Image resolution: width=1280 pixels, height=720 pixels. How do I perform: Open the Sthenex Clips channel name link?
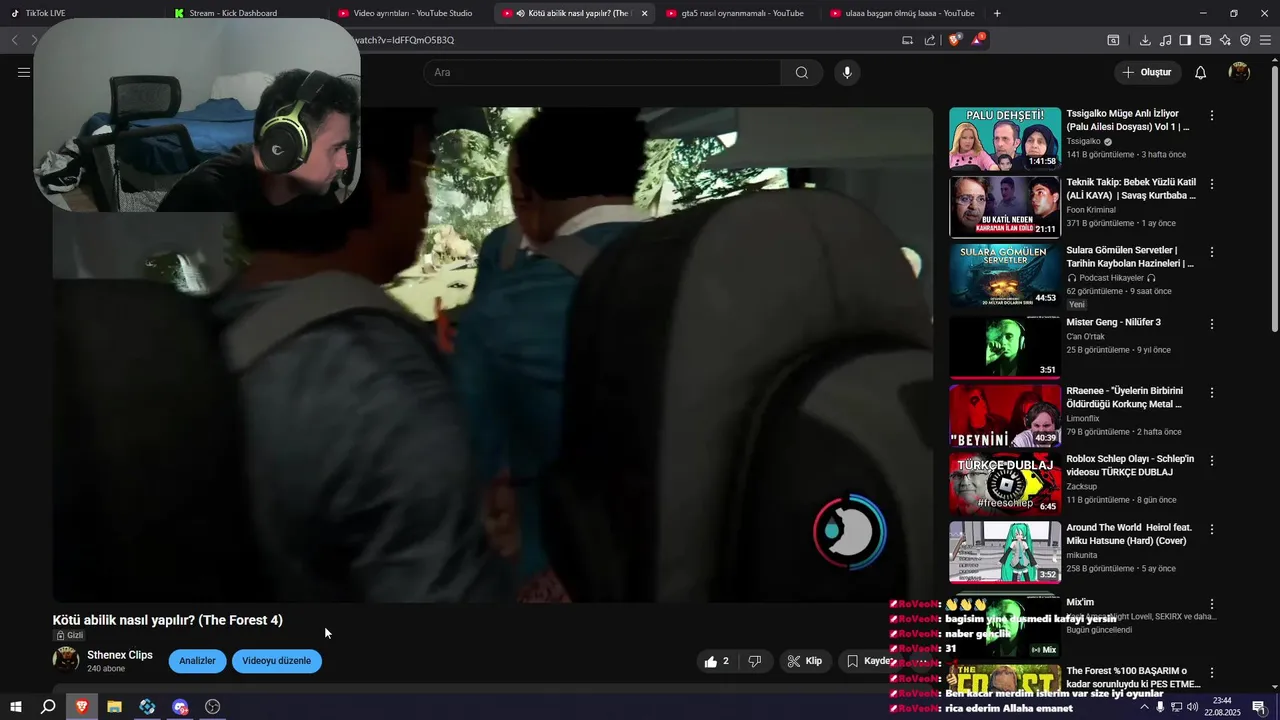[x=120, y=655]
